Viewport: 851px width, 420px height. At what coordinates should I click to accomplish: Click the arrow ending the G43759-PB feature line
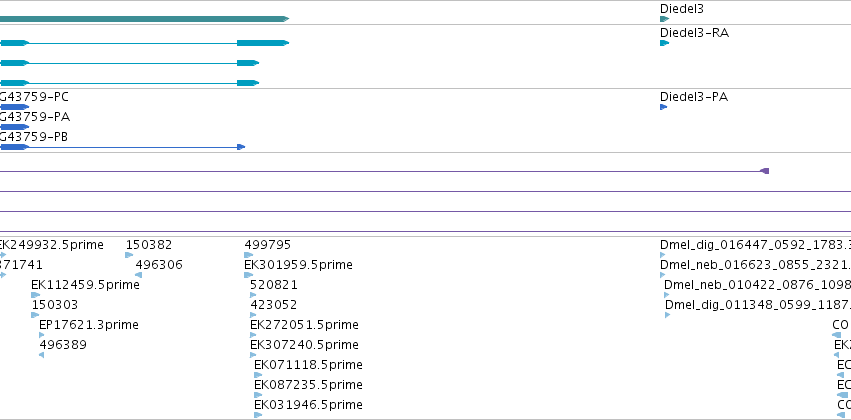[242, 147]
